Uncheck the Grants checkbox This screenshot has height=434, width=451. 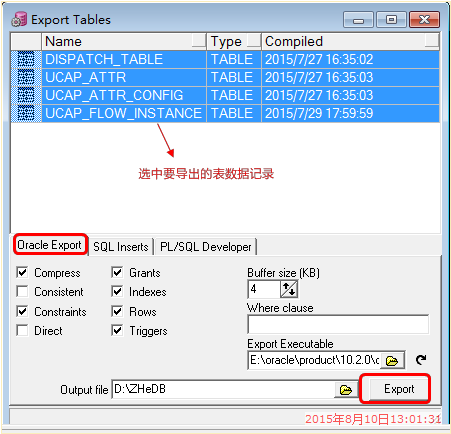click(x=117, y=273)
